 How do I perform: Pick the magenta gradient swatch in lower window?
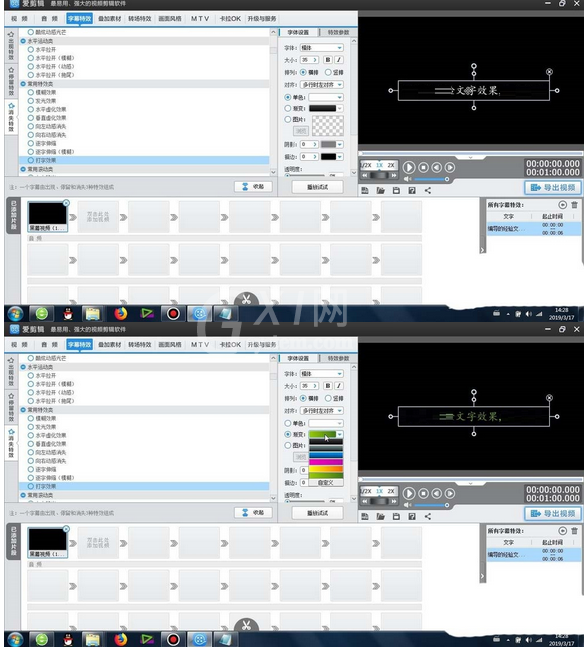[326, 462]
